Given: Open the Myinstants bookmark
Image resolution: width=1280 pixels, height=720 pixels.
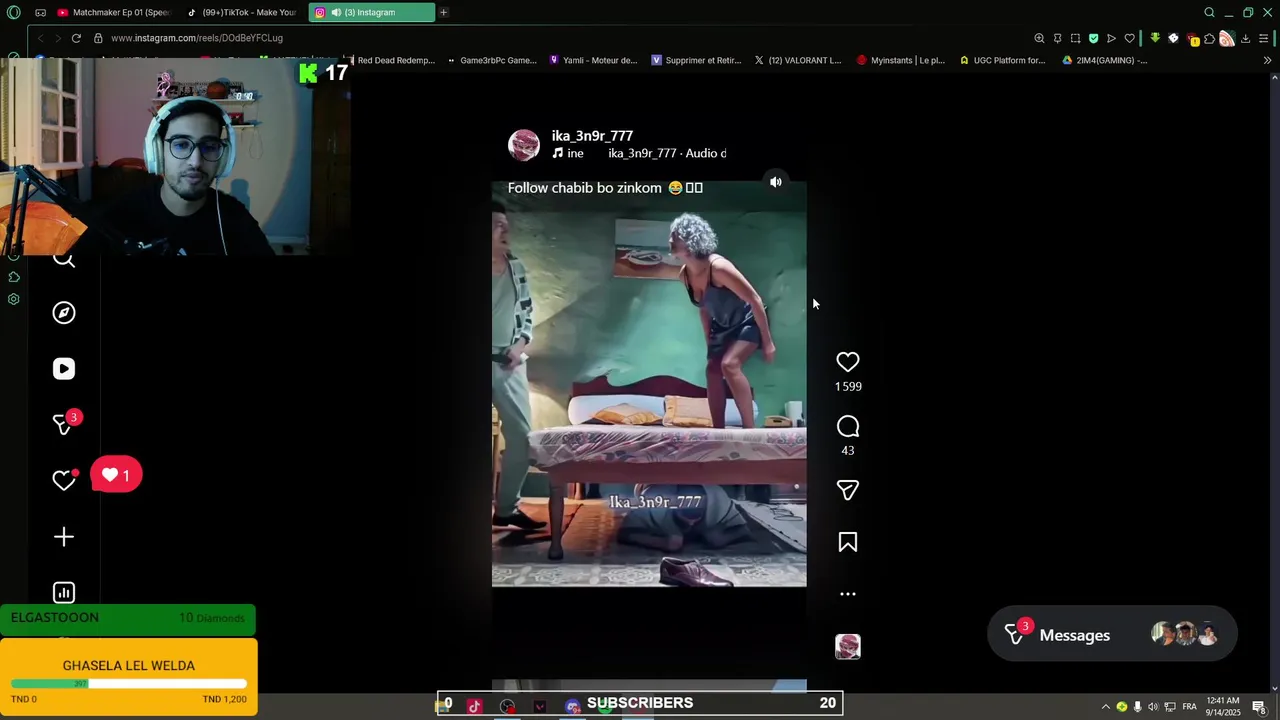Looking at the screenshot, I should point(901,60).
